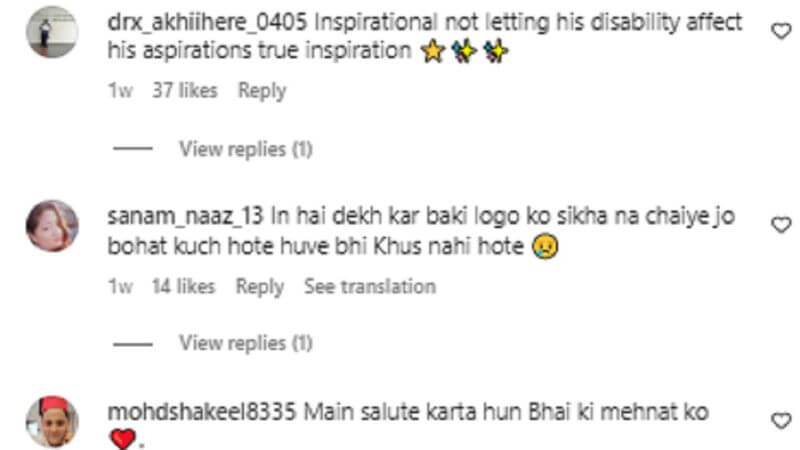This screenshot has height=450, width=800.
Task: Click the 1w timestamp on first comment
Action: [x=120, y=90]
